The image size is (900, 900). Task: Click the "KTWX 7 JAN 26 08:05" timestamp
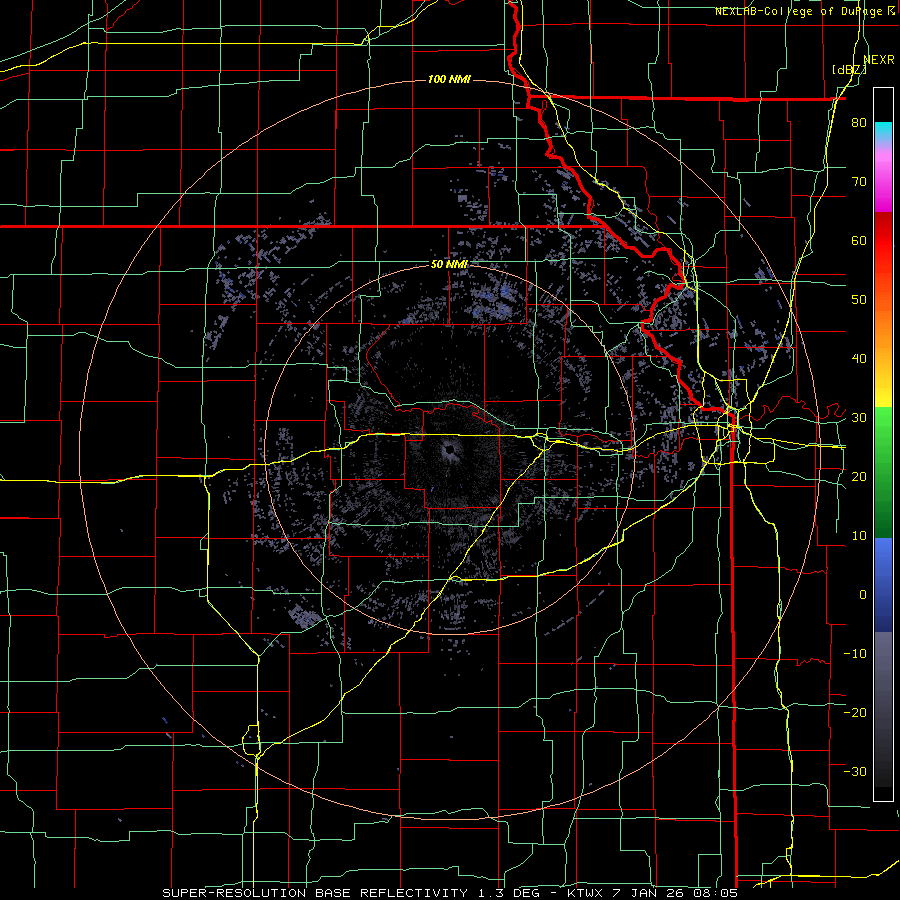(x=652, y=893)
